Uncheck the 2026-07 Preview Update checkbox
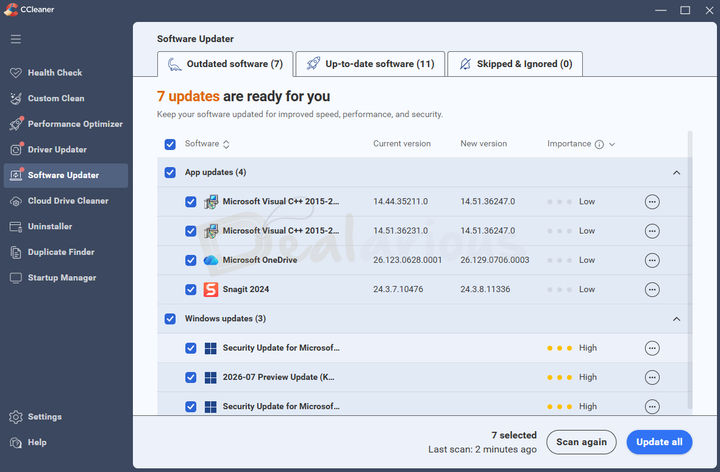The height and width of the screenshot is (472, 720). 191,377
